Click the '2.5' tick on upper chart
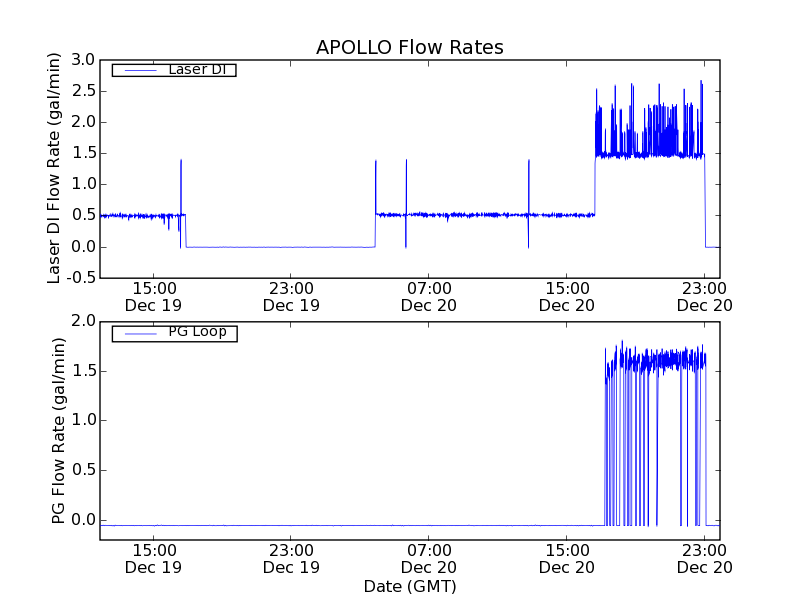 (83, 91)
